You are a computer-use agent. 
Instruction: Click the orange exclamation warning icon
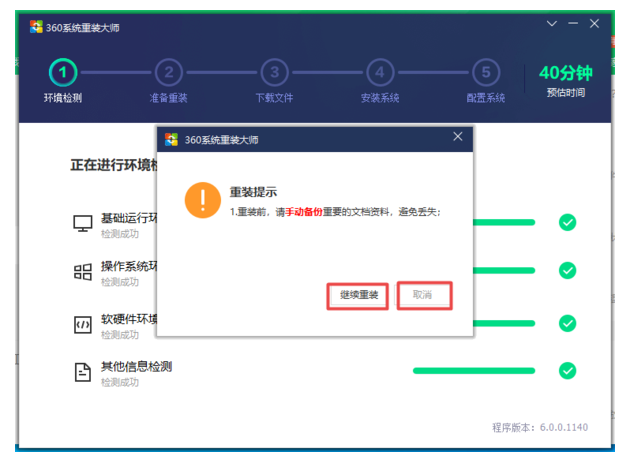point(202,200)
